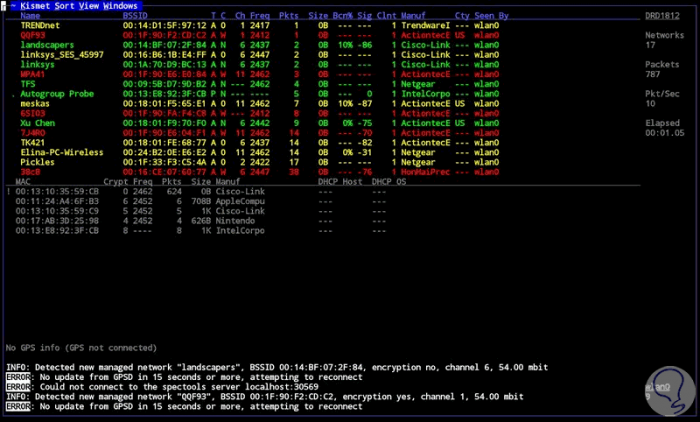Click the QQF93 detected network INFO message

tap(265, 397)
